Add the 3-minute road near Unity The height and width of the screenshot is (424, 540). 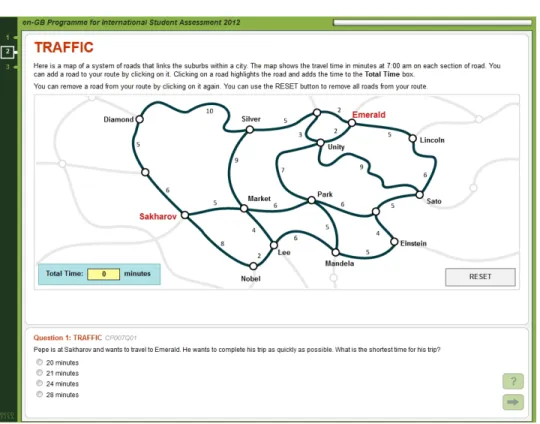click(x=306, y=132)
